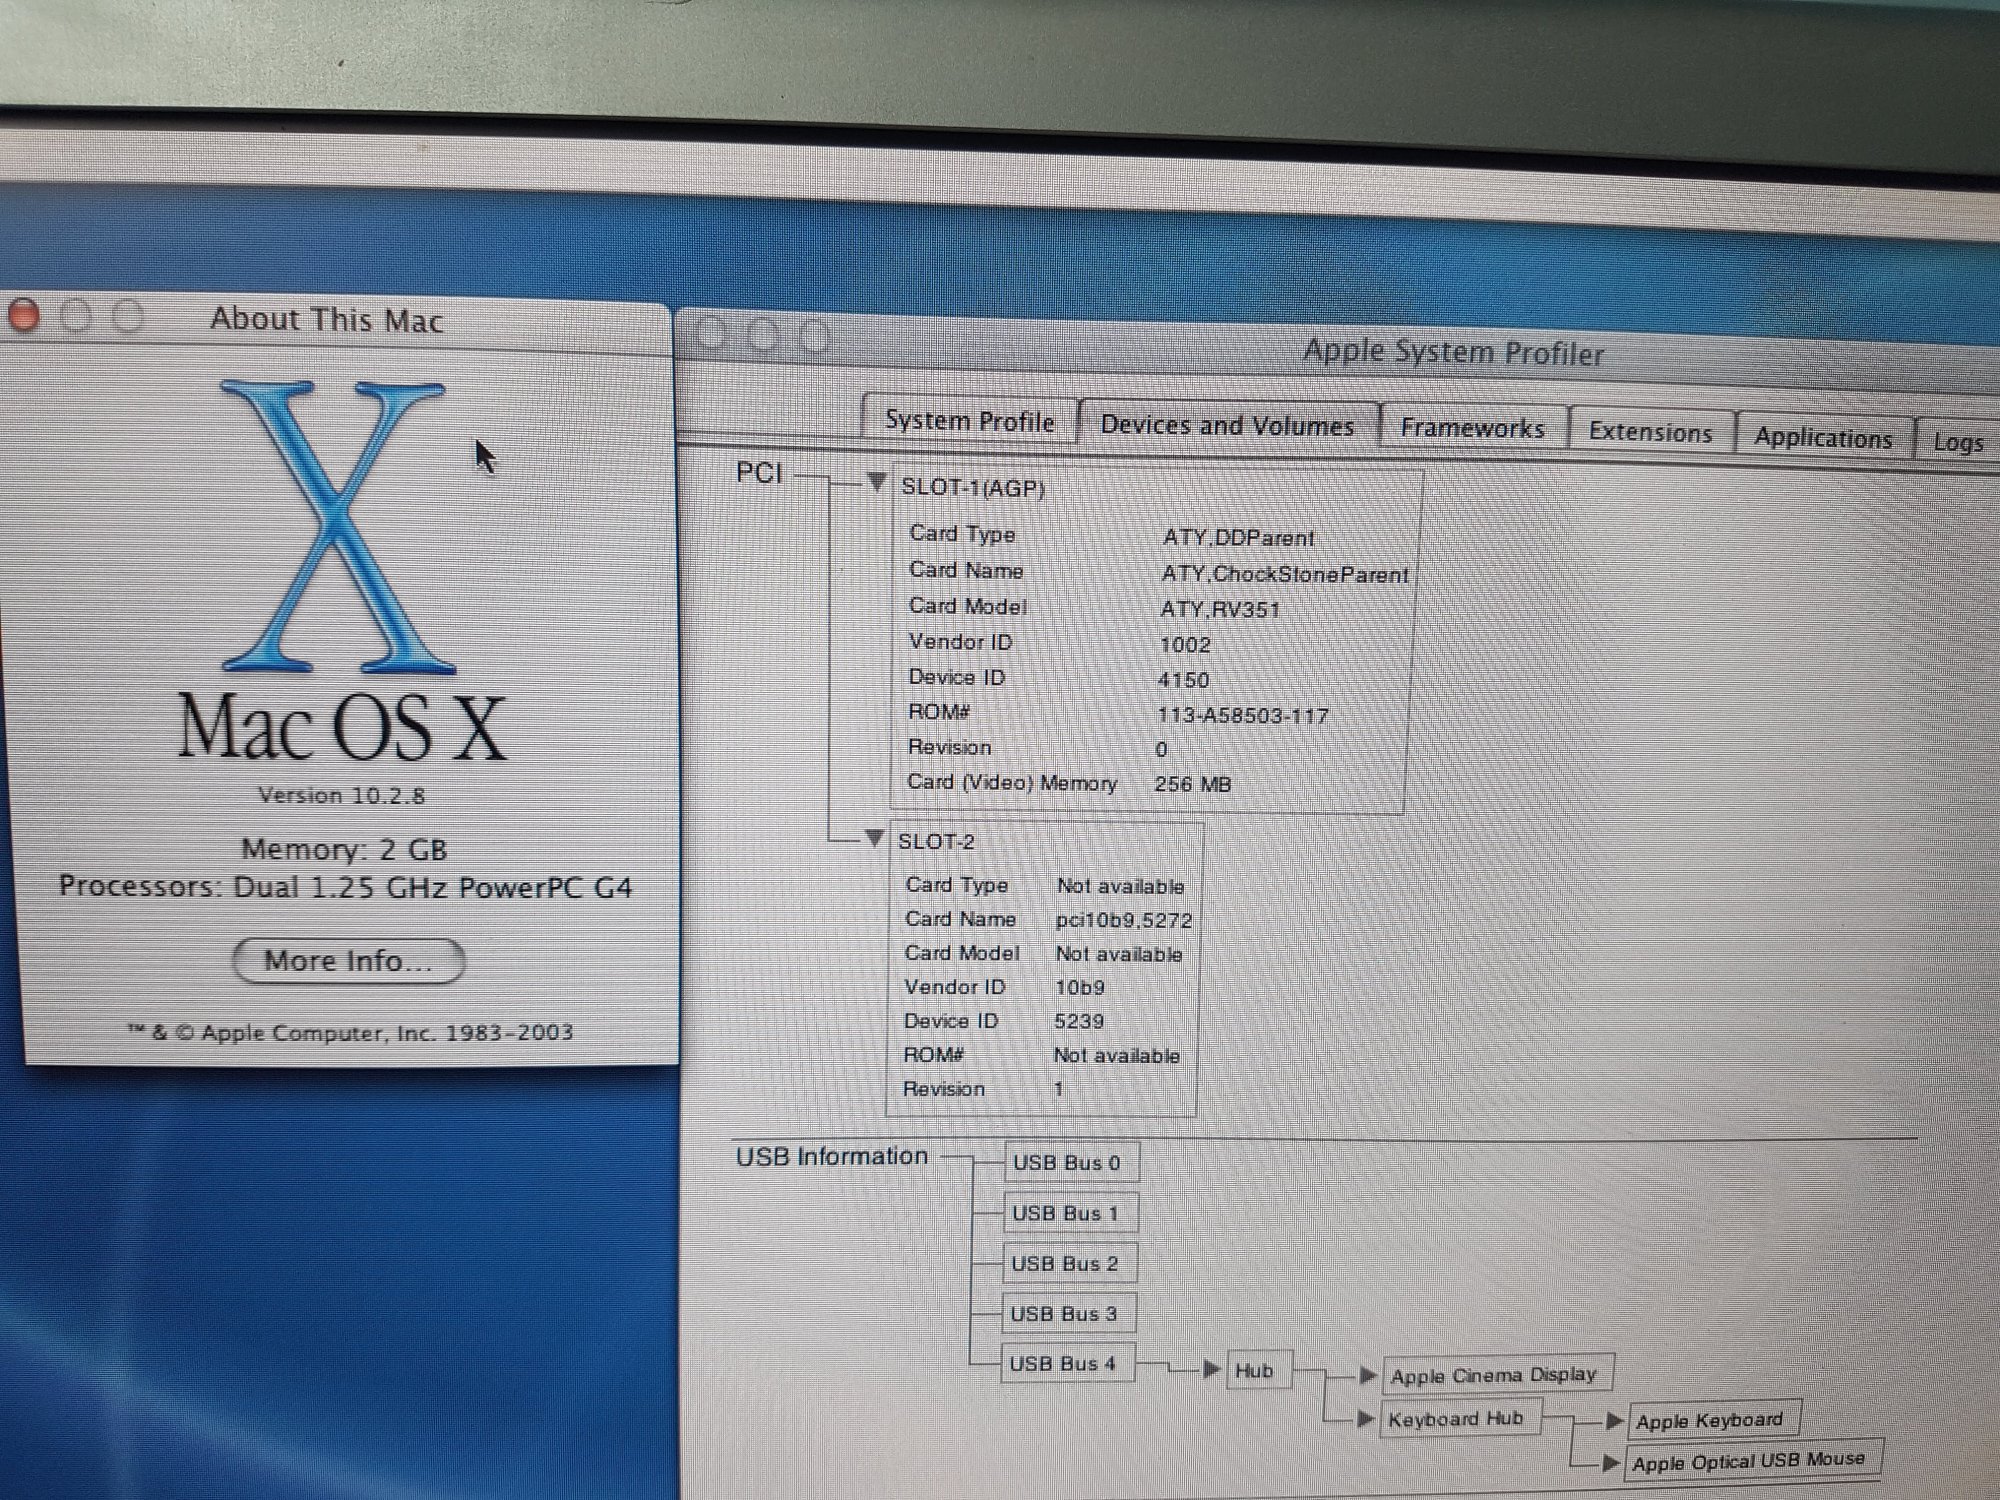The width and height of the screenshot is (2000, 1500).
Task: Click the 256 MB video memory value
Action: pos(1193,784)
